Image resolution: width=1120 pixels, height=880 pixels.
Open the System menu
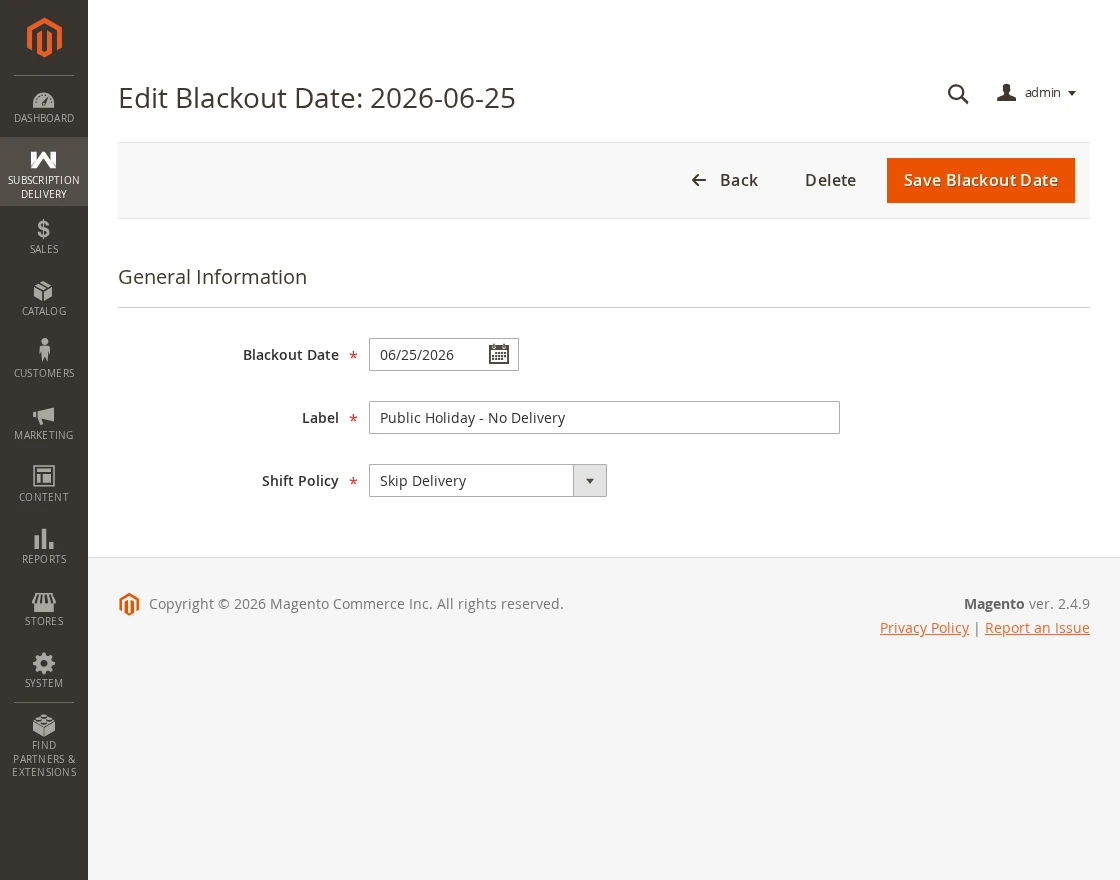click(44, 672)
